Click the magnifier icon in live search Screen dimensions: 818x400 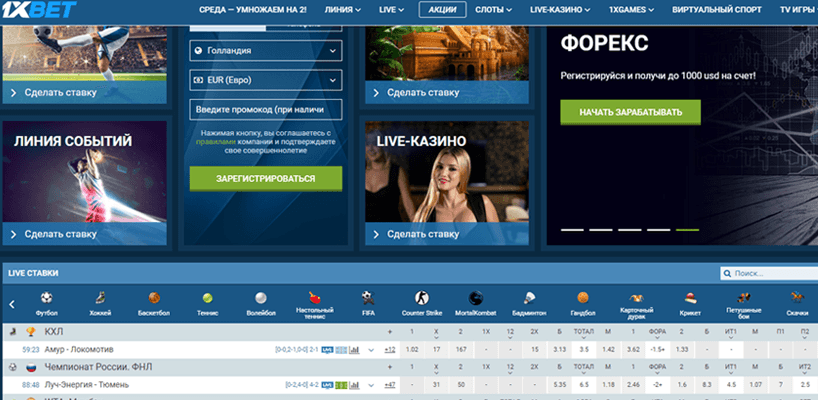(x=727, y=273)
